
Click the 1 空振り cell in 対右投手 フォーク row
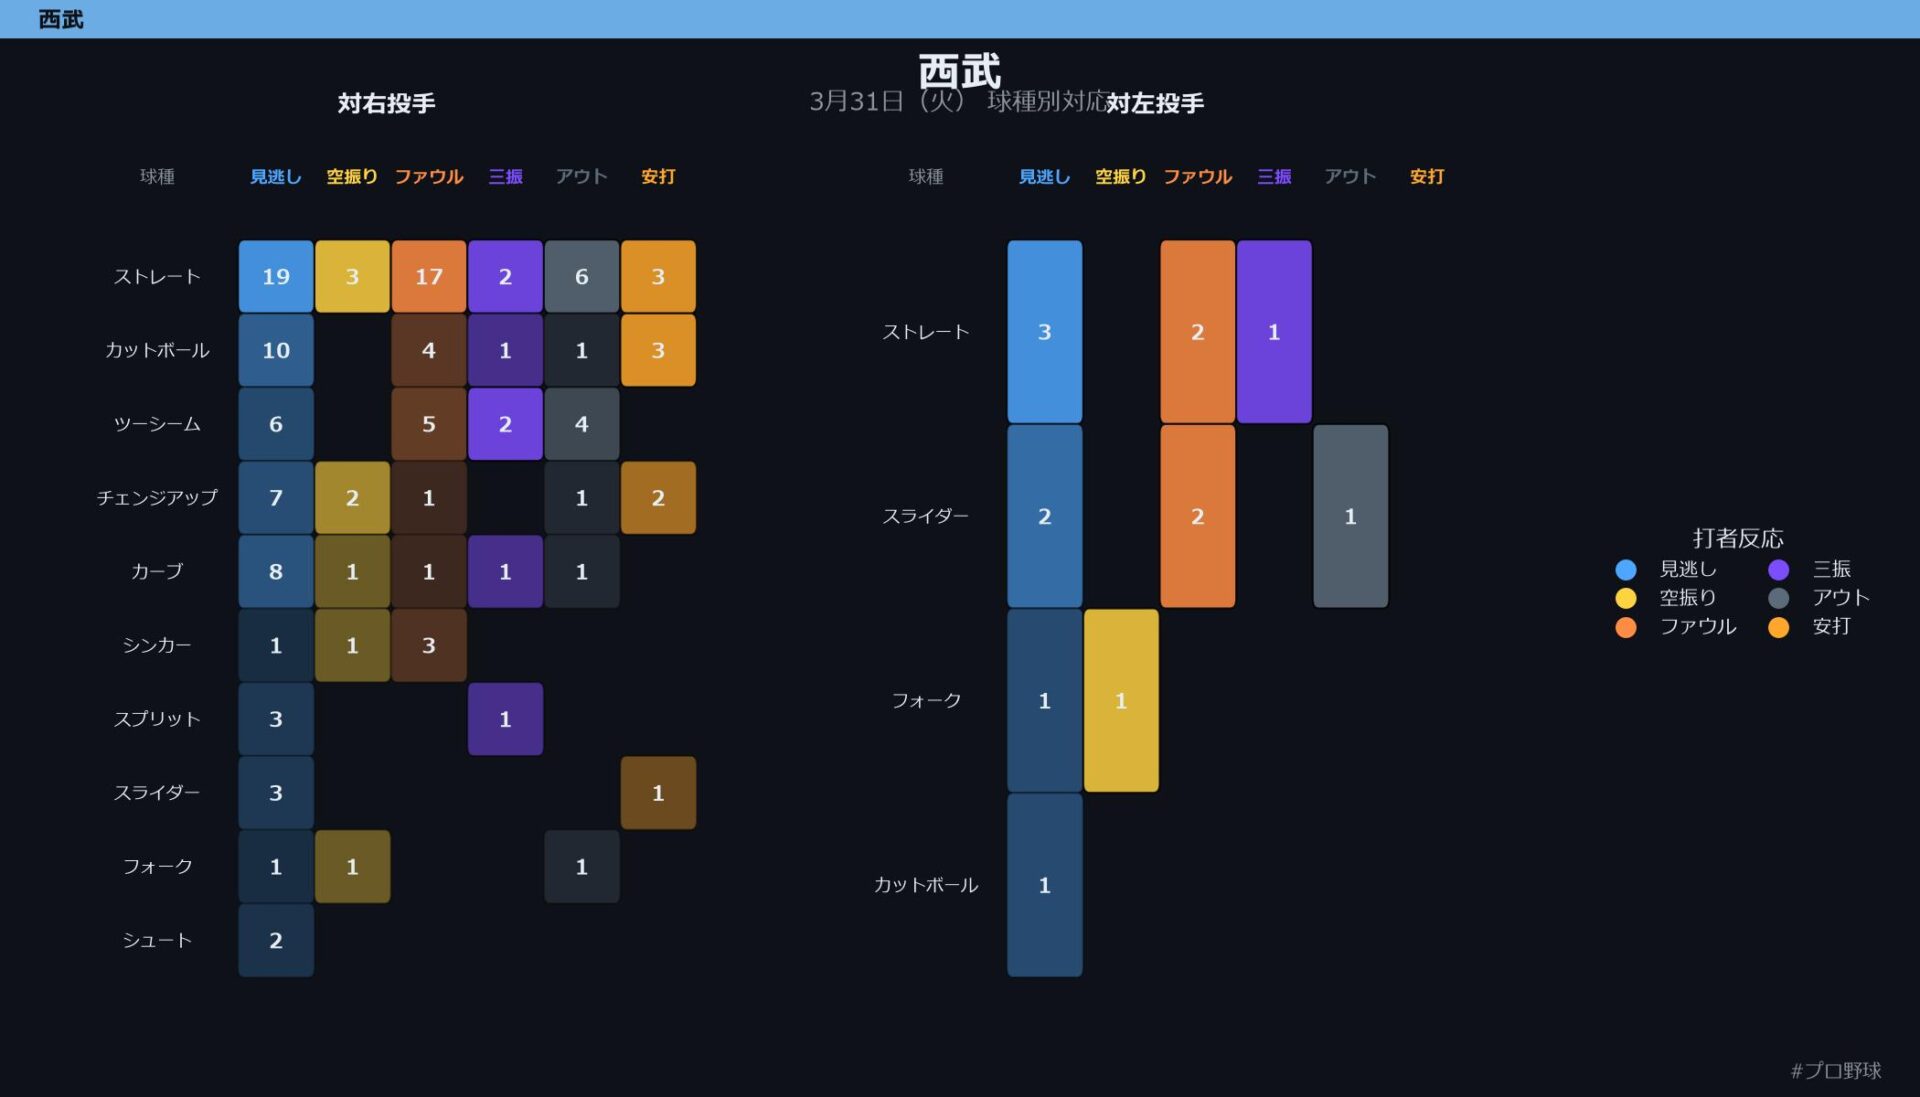pos(352,866)
